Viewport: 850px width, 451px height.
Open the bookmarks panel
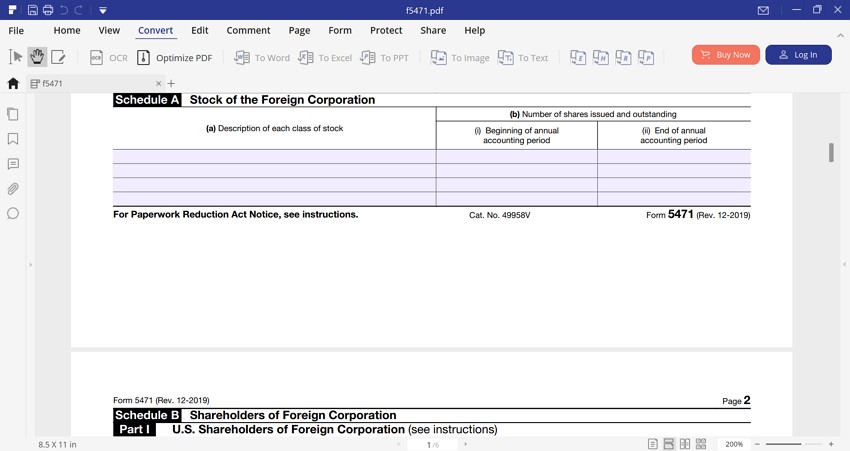tap(13, 139)
